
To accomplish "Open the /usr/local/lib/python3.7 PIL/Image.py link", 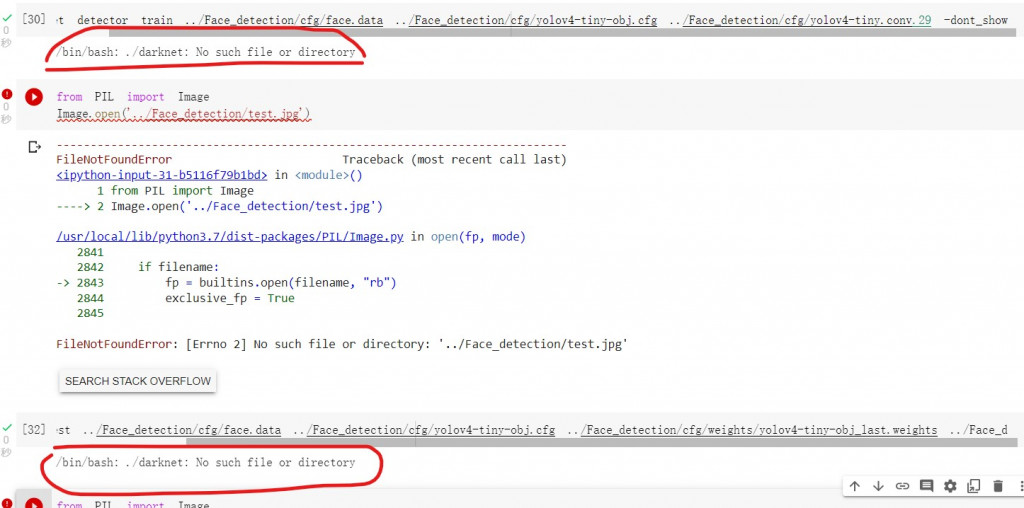I will [x=230, y=237].
